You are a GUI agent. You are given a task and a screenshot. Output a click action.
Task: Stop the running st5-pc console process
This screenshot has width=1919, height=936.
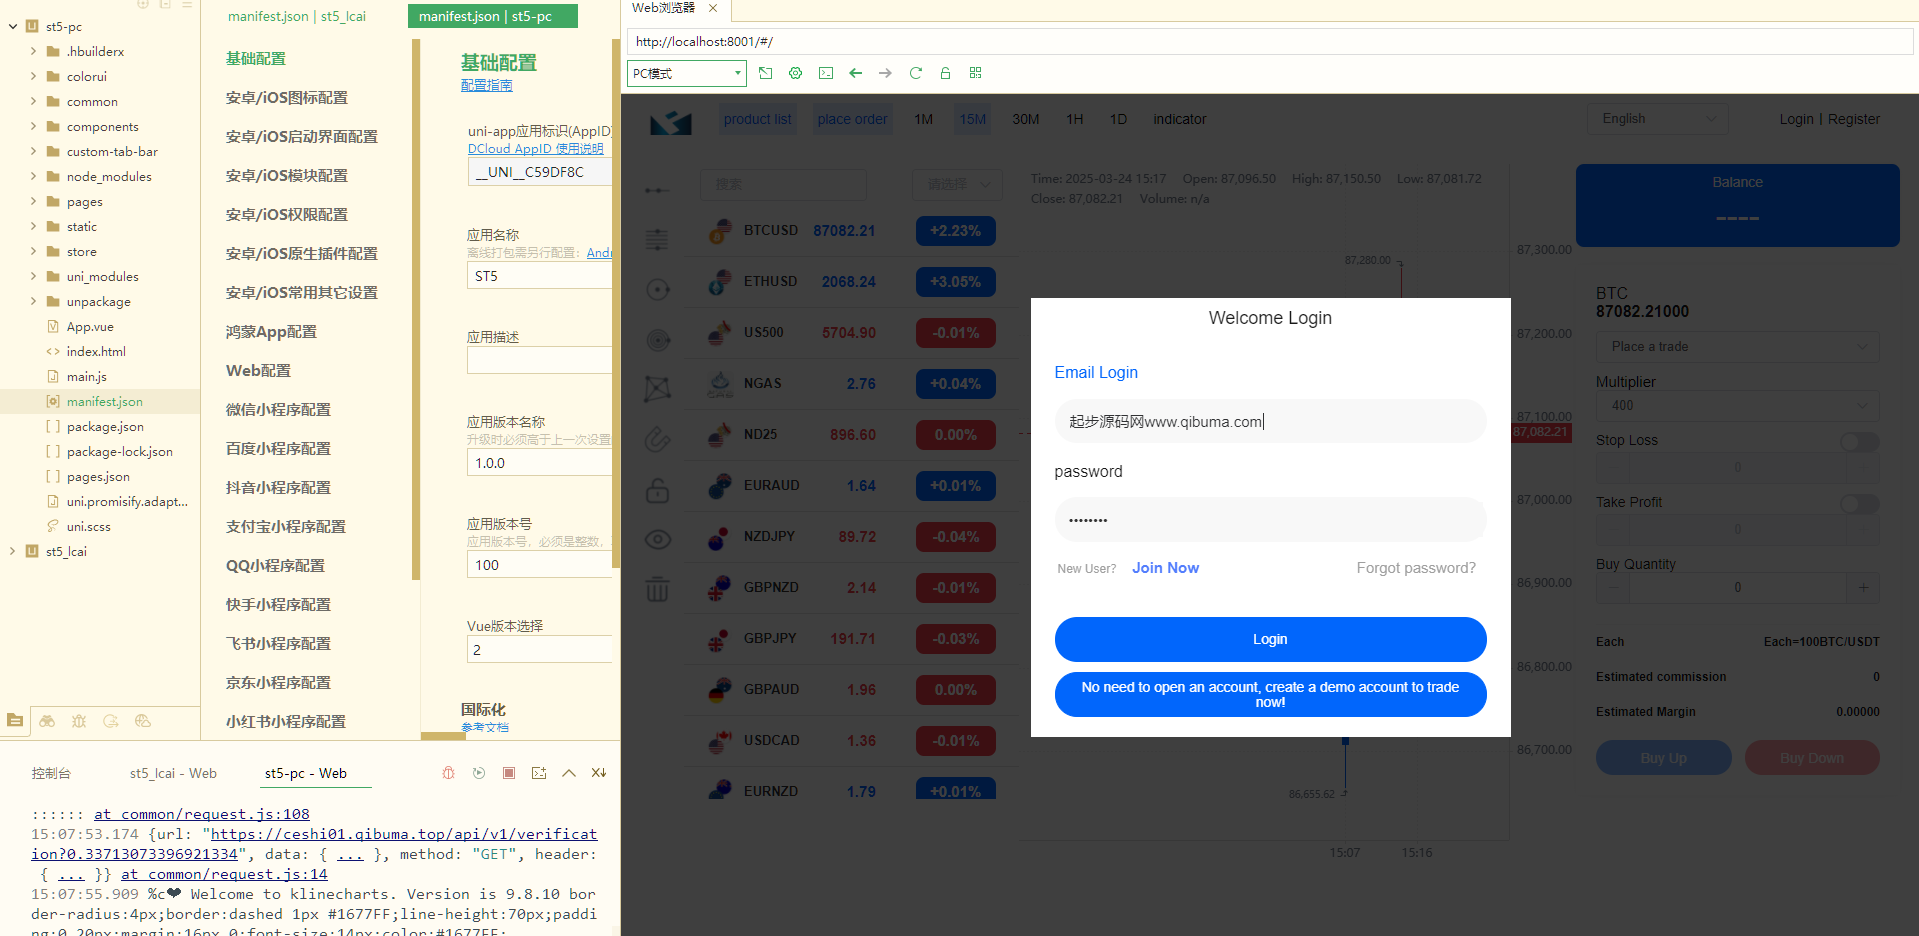[x=509, y=773]
